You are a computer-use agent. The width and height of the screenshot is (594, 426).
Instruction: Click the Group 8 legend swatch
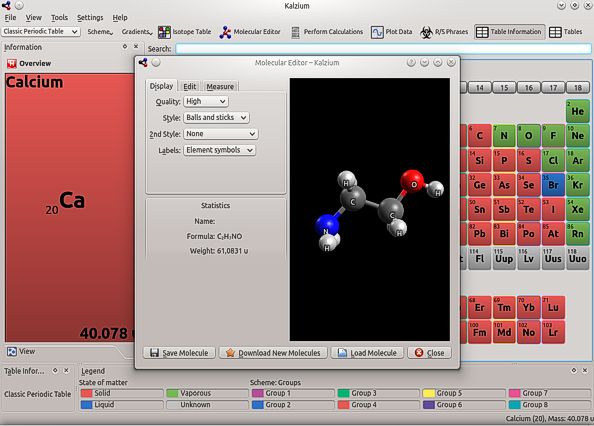coord(514,405)
